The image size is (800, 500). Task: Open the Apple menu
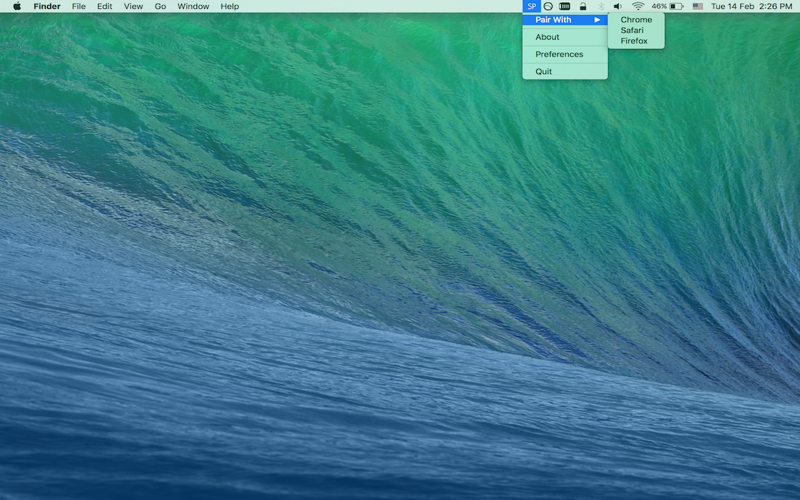tap(17, 6)
